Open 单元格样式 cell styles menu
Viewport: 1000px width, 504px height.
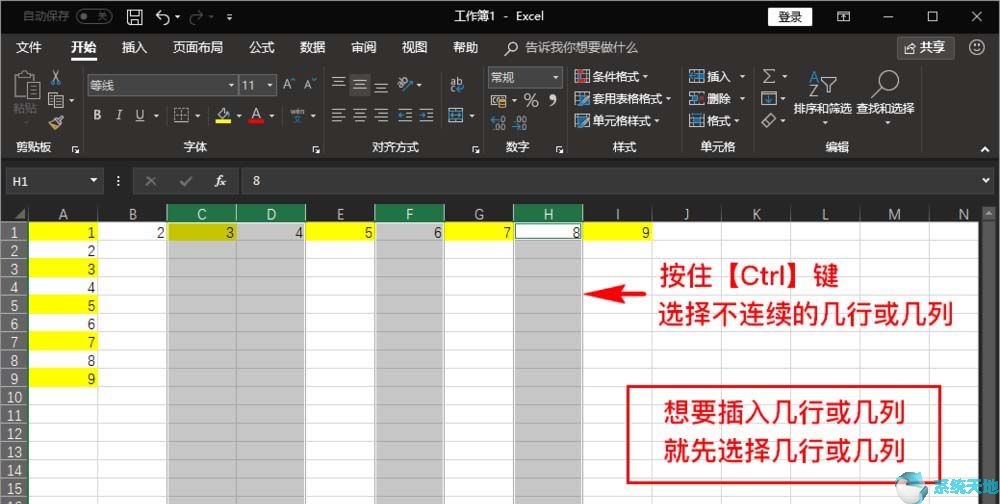[x=617, y=121]
